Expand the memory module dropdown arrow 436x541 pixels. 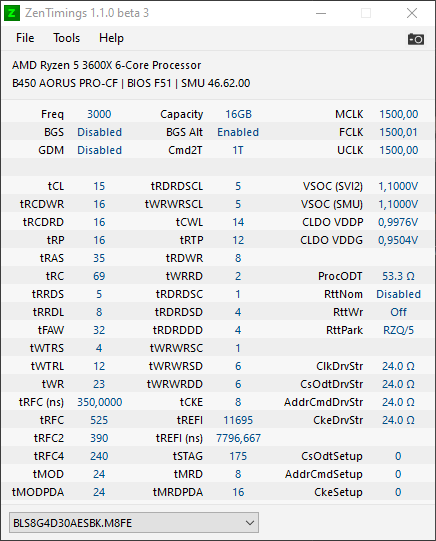tap(250, 523)
